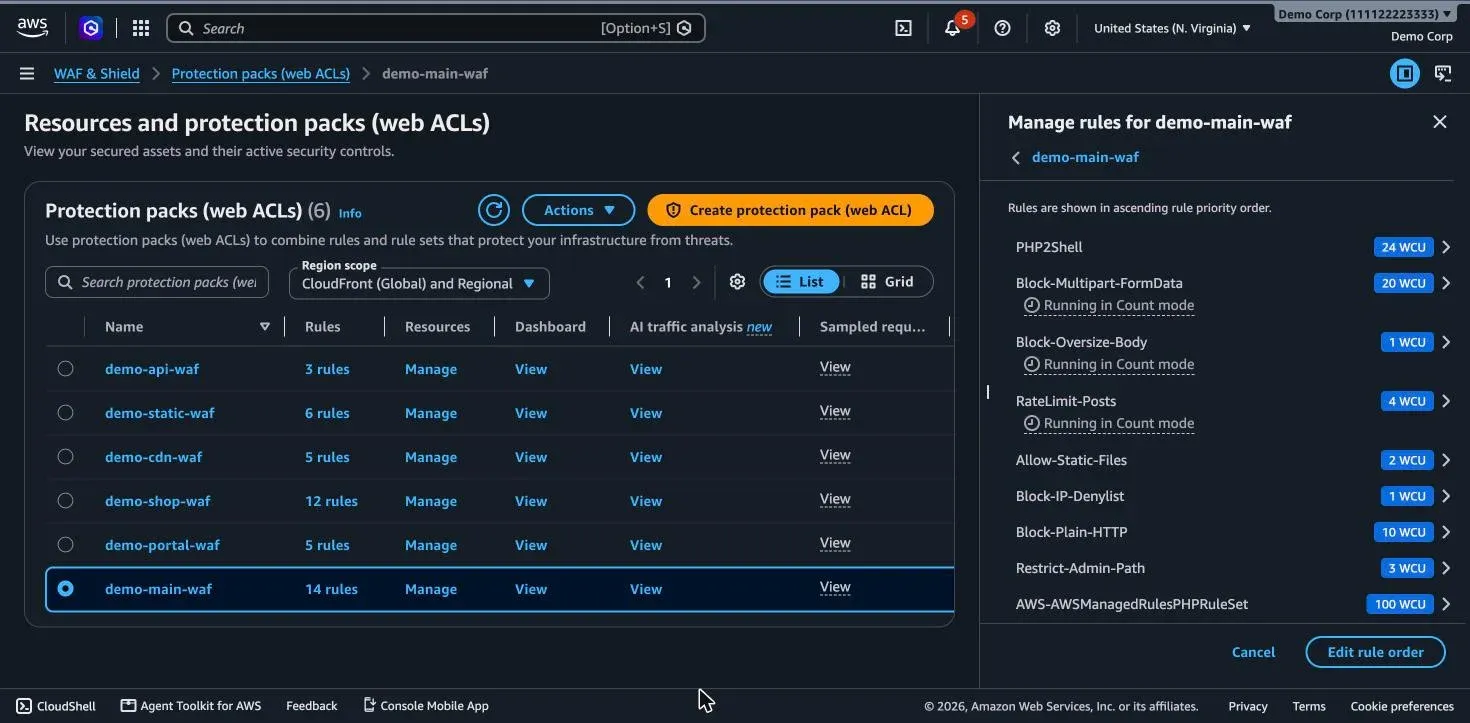The image size is (1470, 723).
Task: Go to the WAF & Shield breadcrumb
Action: [97, 73]
